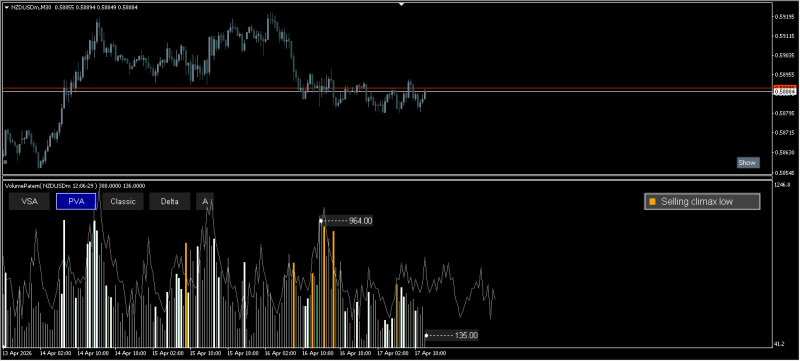Click the white dot marker beside 135.00

coord(427,336)
